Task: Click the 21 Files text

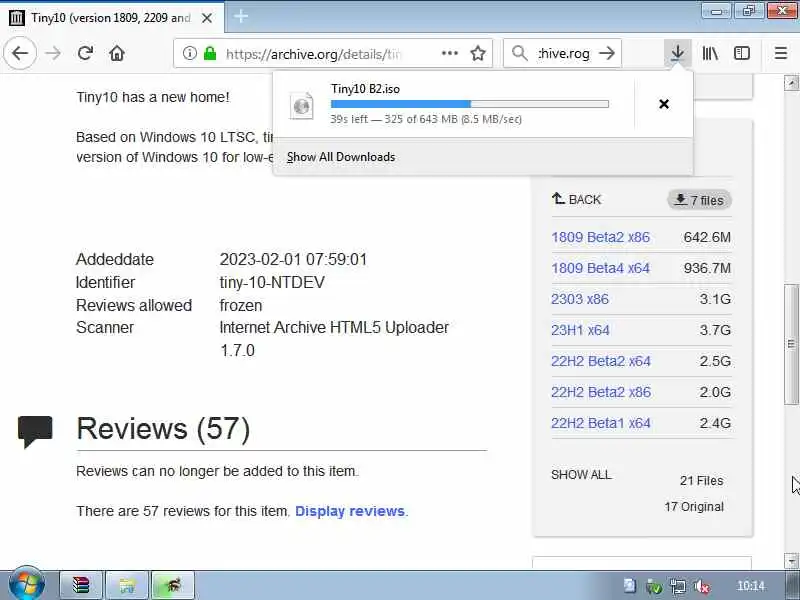Action: [702, 481]
